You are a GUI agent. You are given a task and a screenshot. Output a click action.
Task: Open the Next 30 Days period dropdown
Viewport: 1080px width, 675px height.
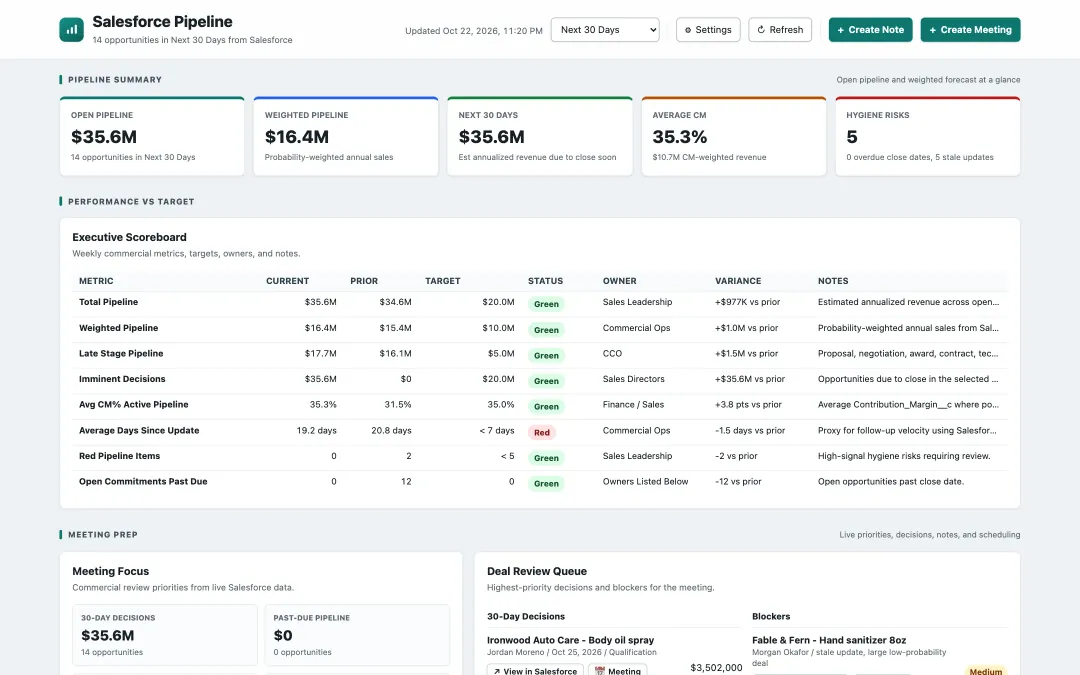pyautogui.click(x=605, y=30)
